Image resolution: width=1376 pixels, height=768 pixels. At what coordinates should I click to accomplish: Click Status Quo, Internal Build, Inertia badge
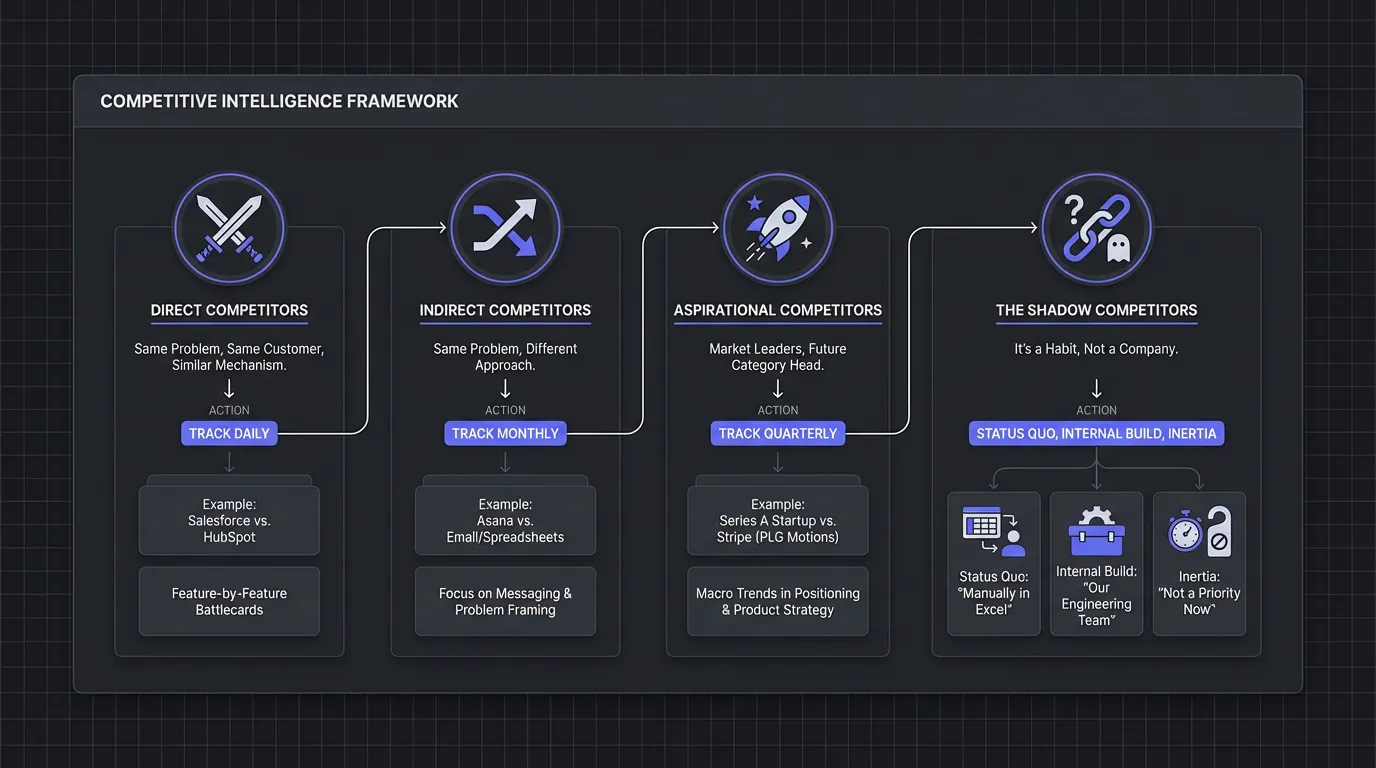coord(1096,433)
